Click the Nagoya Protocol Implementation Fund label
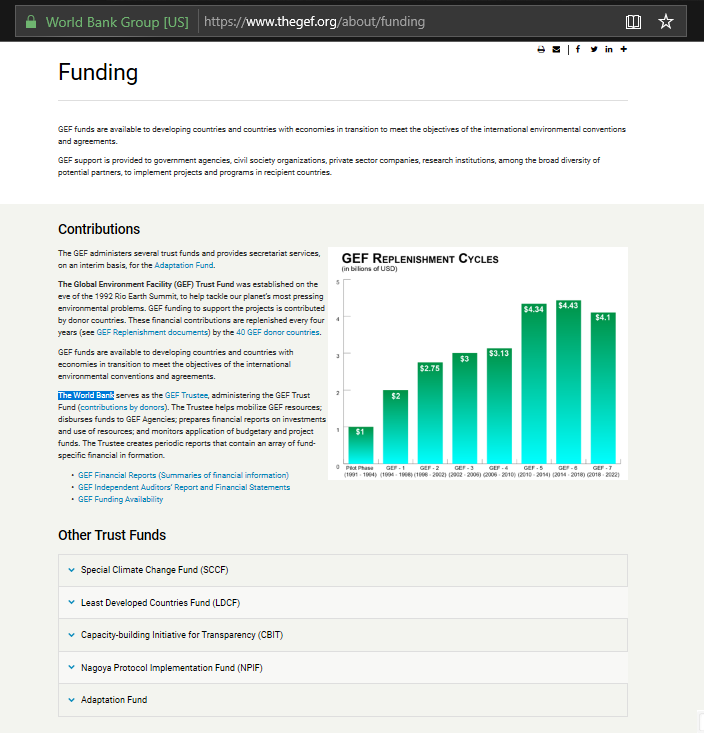The image size is (704, 733). point(172,668)
